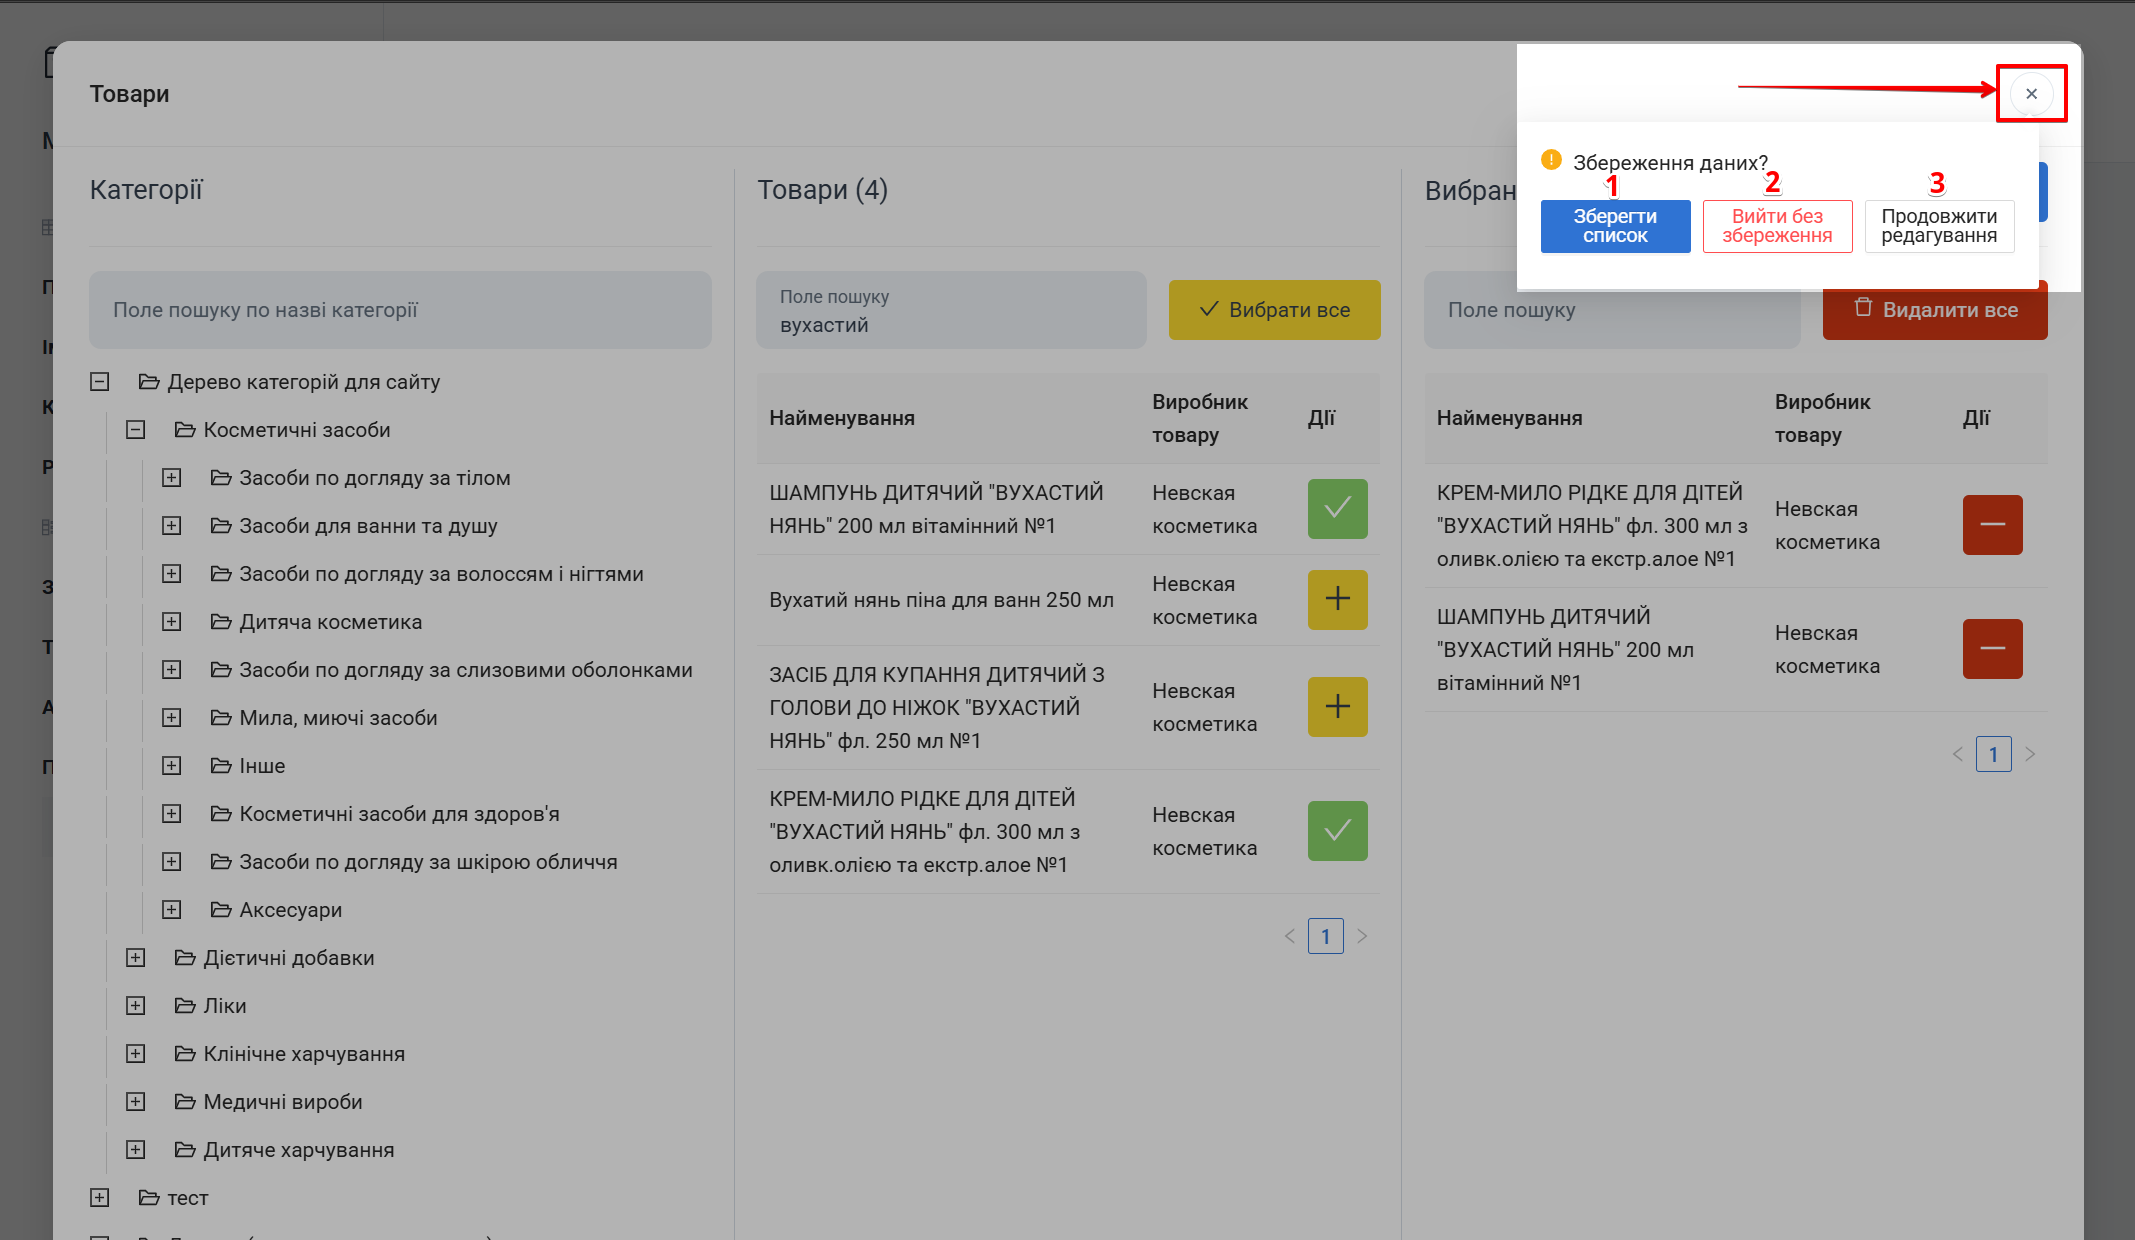Click folder icon of 'Дитяча косметика'
Viewport: 2135px width, 1240px height.
pos(221,622)
